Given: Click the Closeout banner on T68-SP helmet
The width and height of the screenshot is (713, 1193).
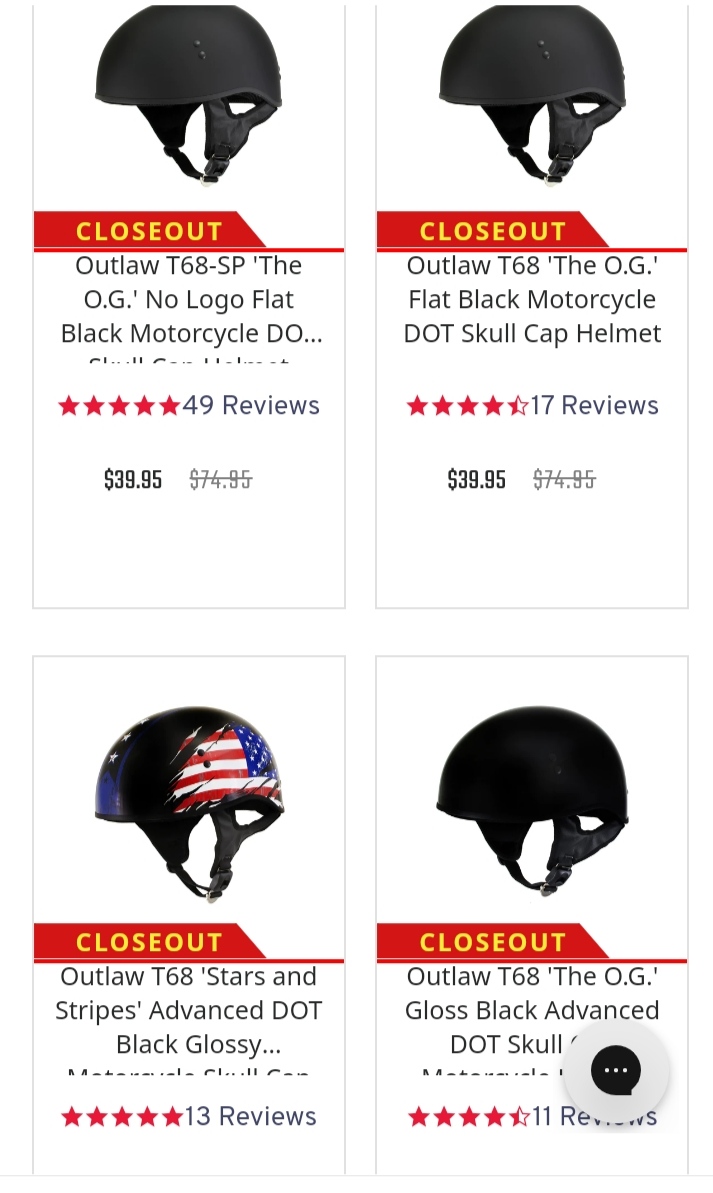Looking at the screenshot, I should point(149,231).
